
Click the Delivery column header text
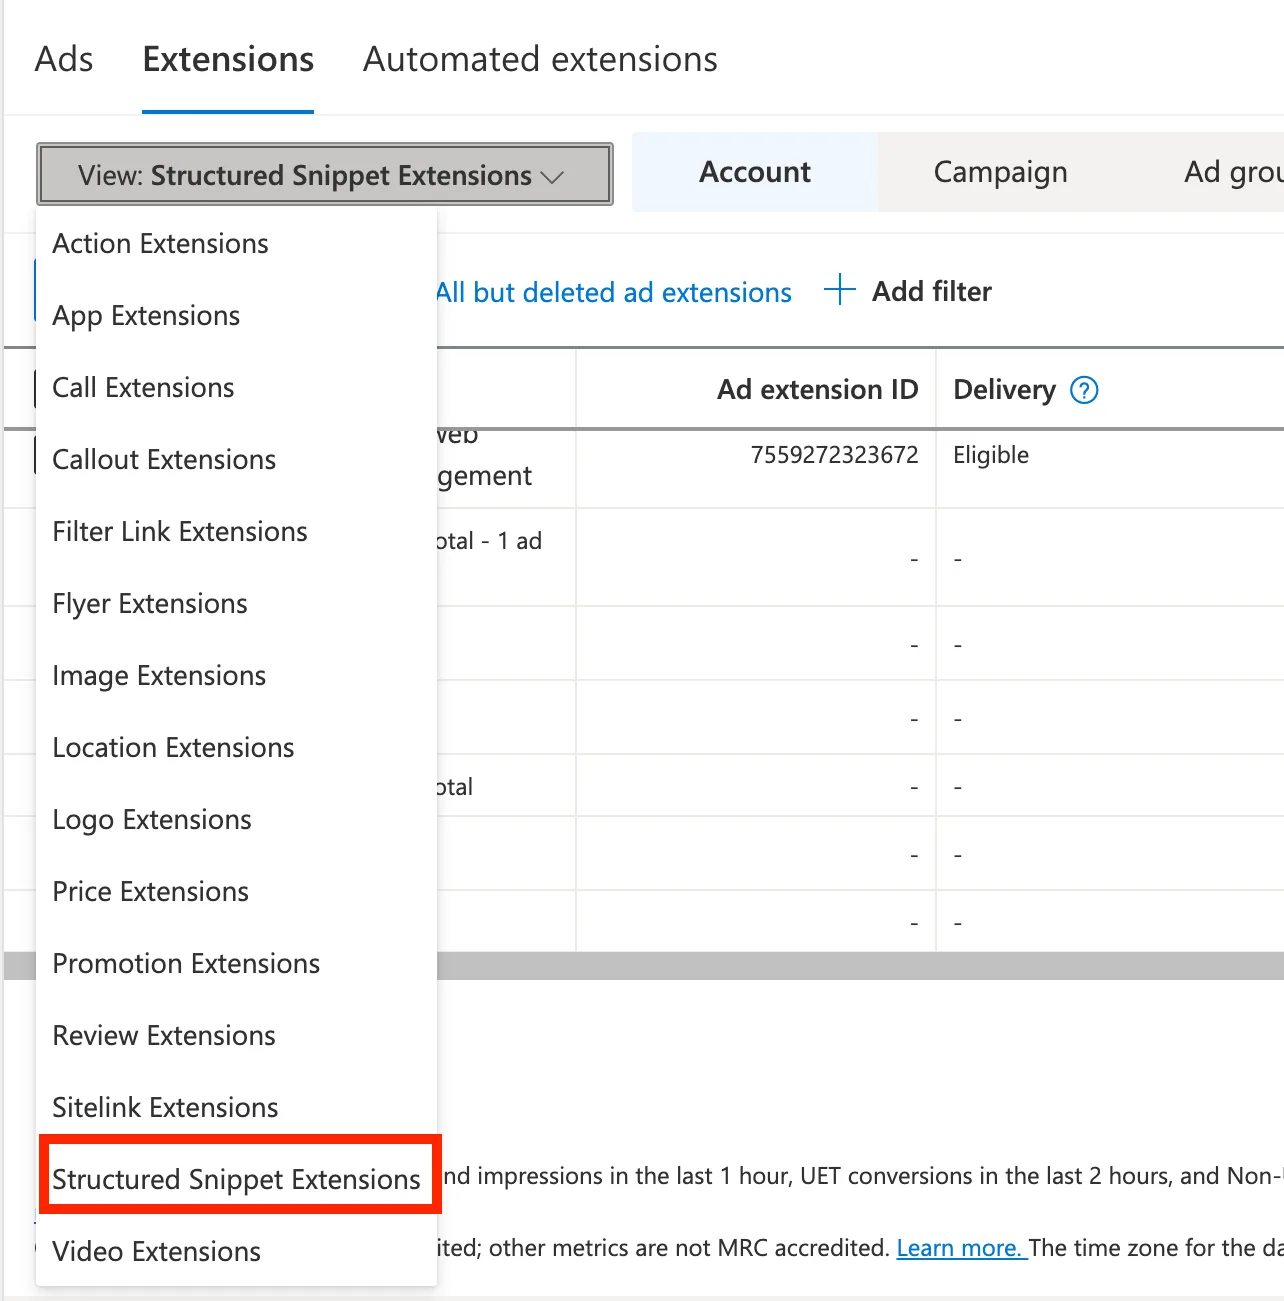click(x=1004, y=389)
